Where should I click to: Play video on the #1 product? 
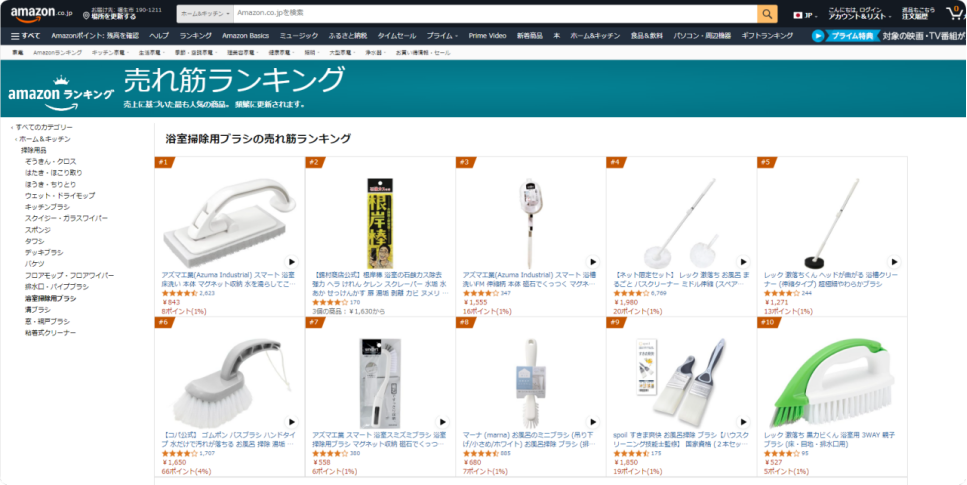coord(291,262)
